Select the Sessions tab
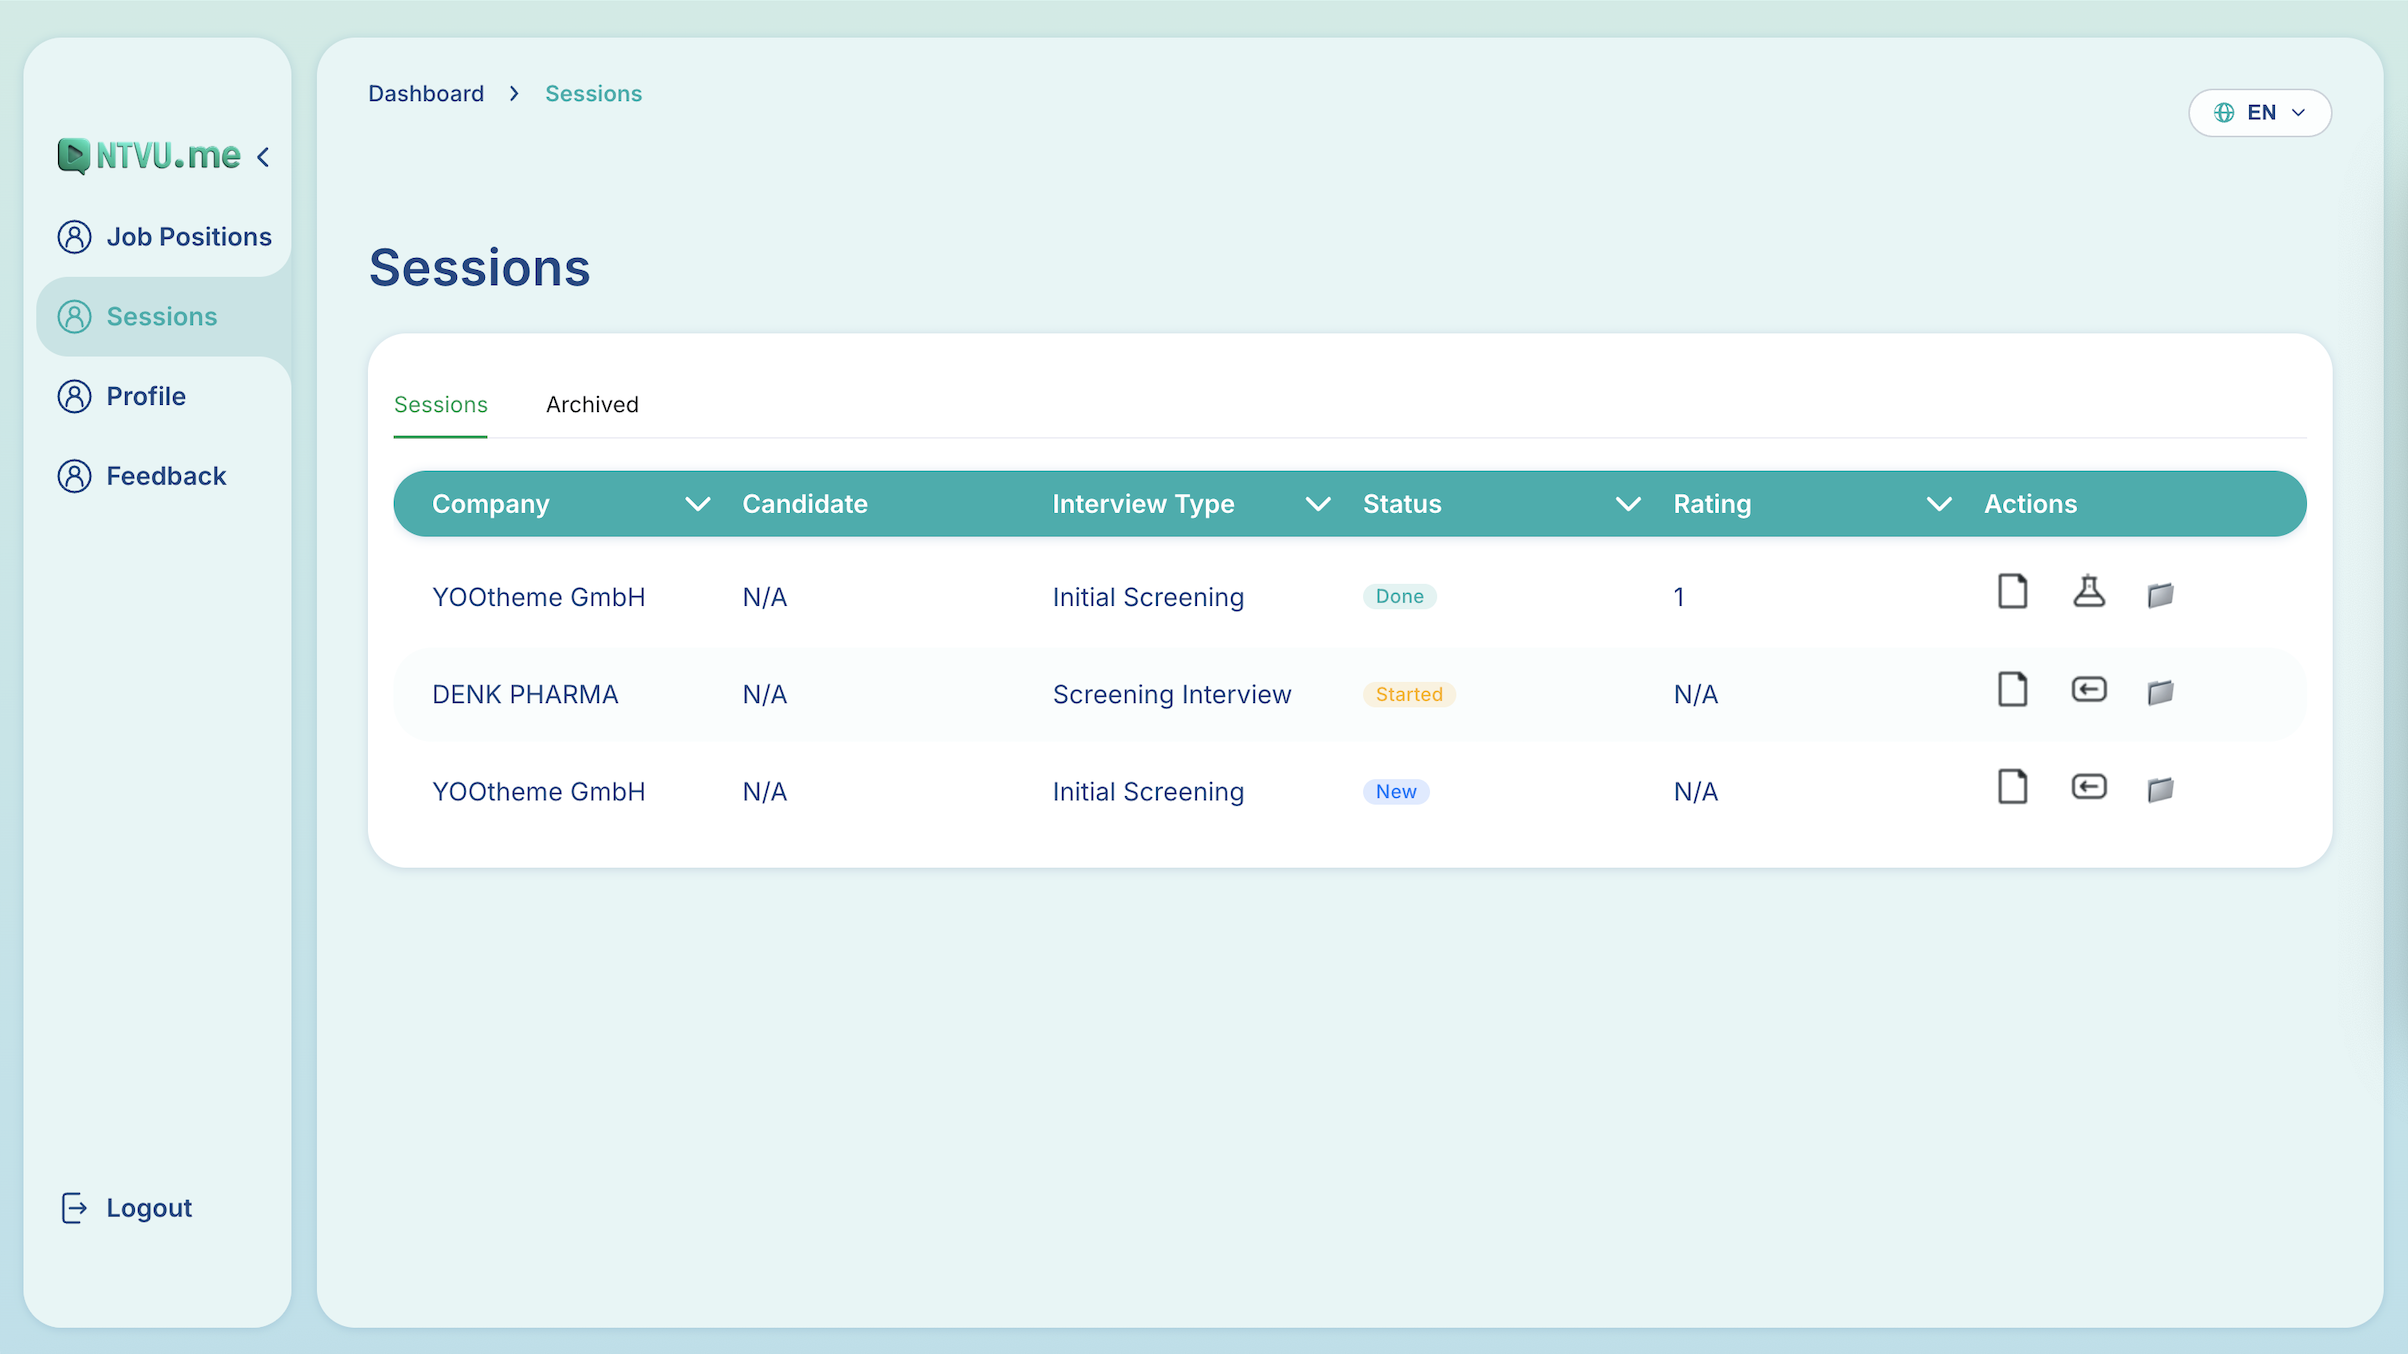 (x=440, y=404)
